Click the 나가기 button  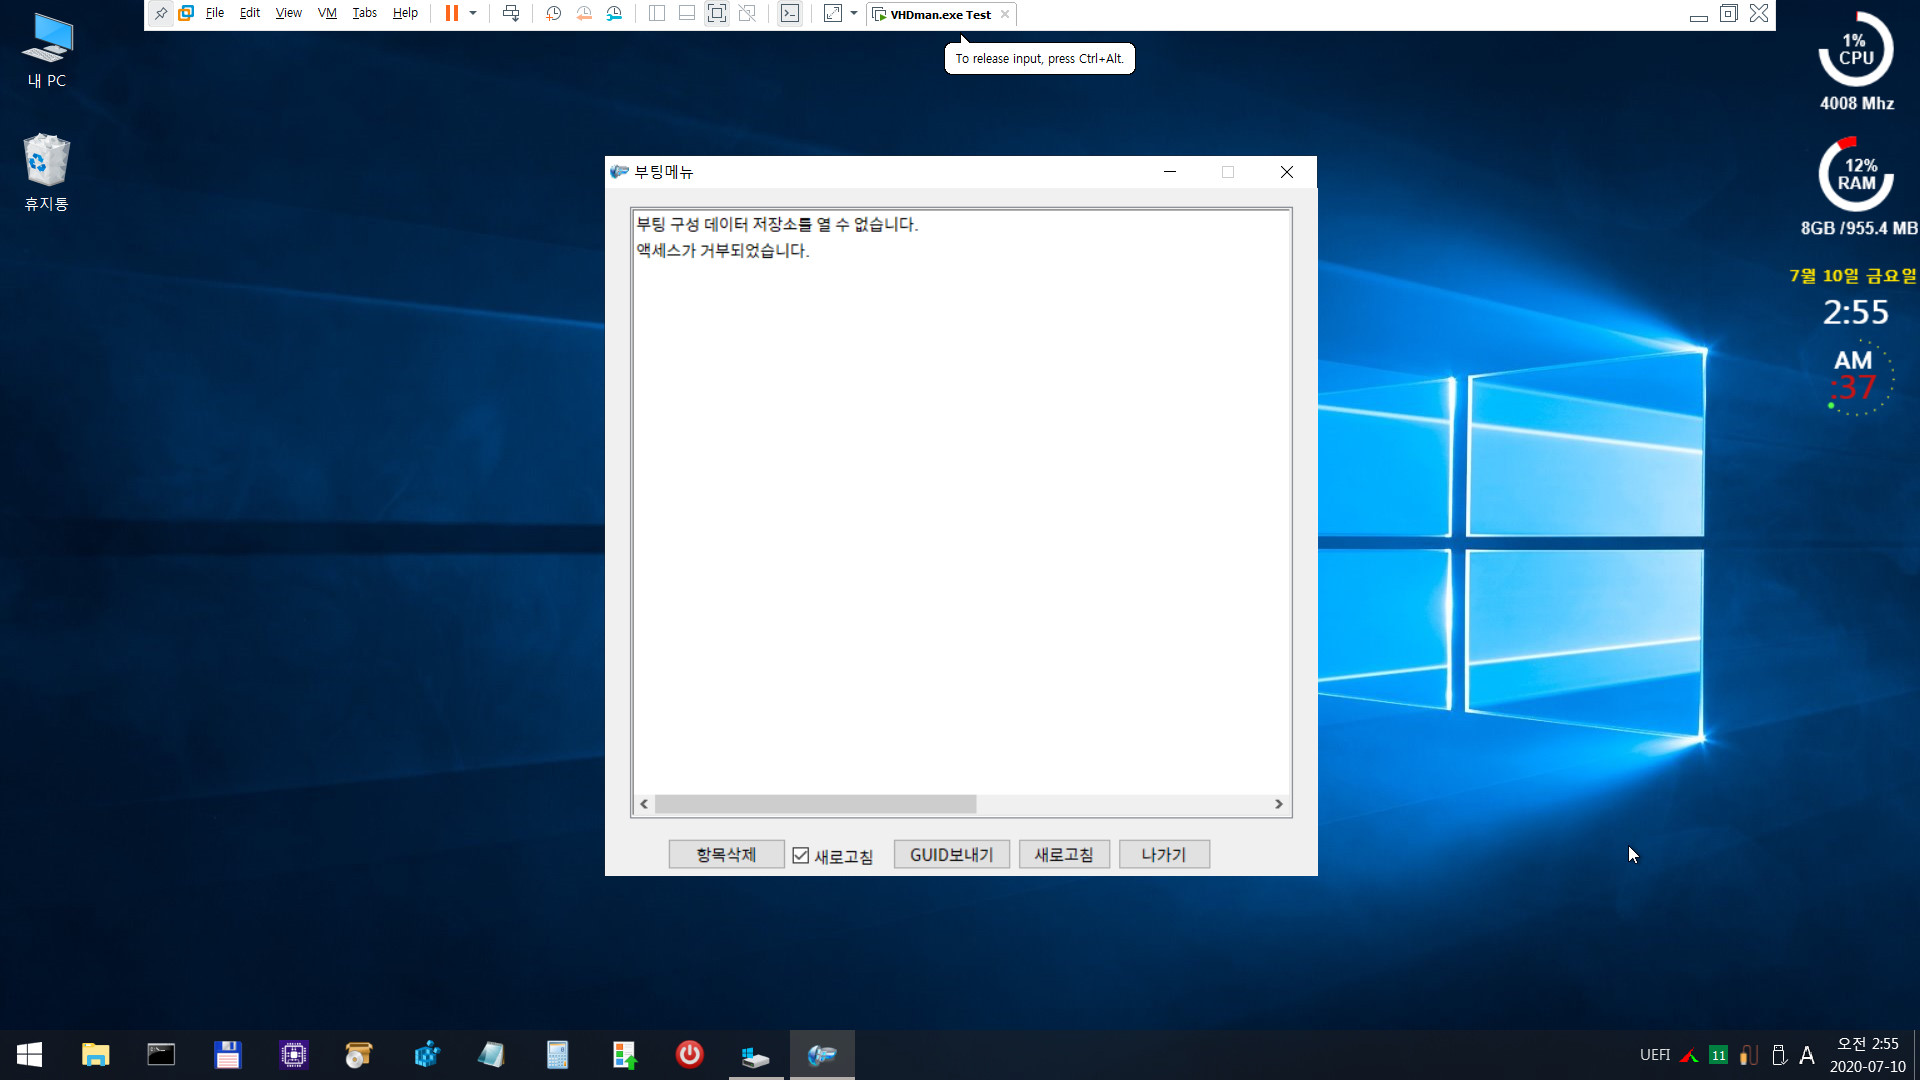[x=1164, y=855]
